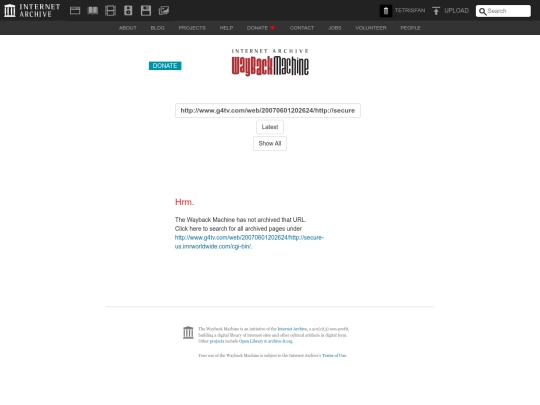Click the upload arrow icon

click(x=436, y=11)
